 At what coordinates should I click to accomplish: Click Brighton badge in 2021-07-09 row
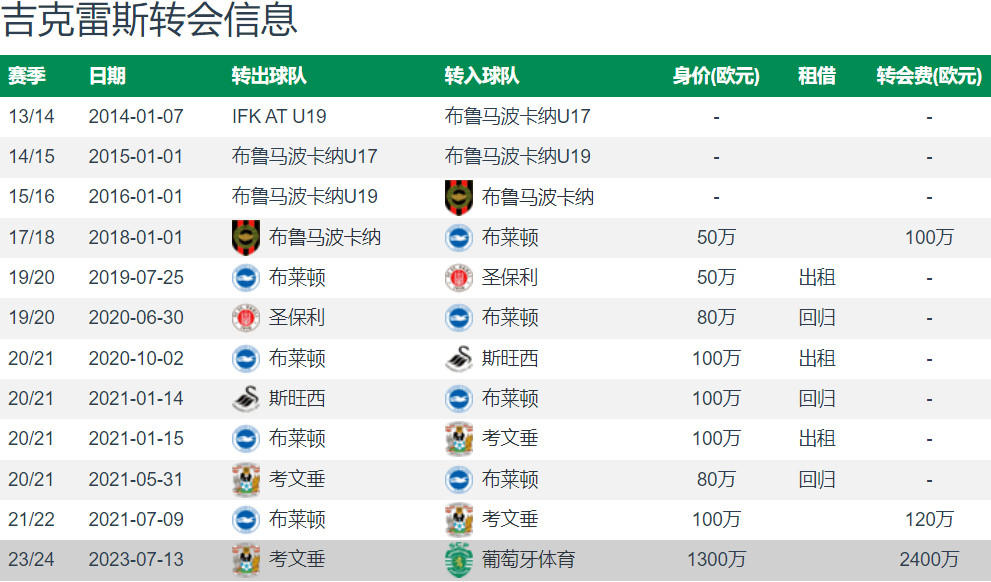click(246, 519)
